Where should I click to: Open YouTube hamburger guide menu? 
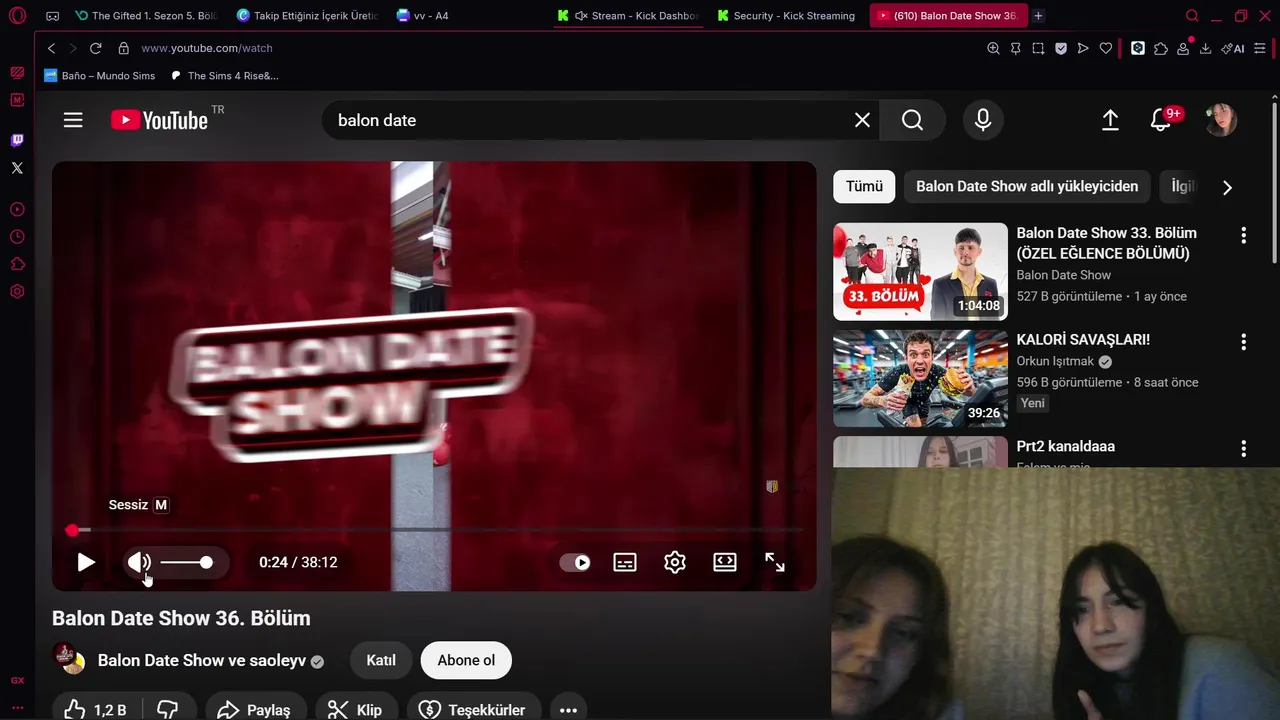[x=73, y=120]
